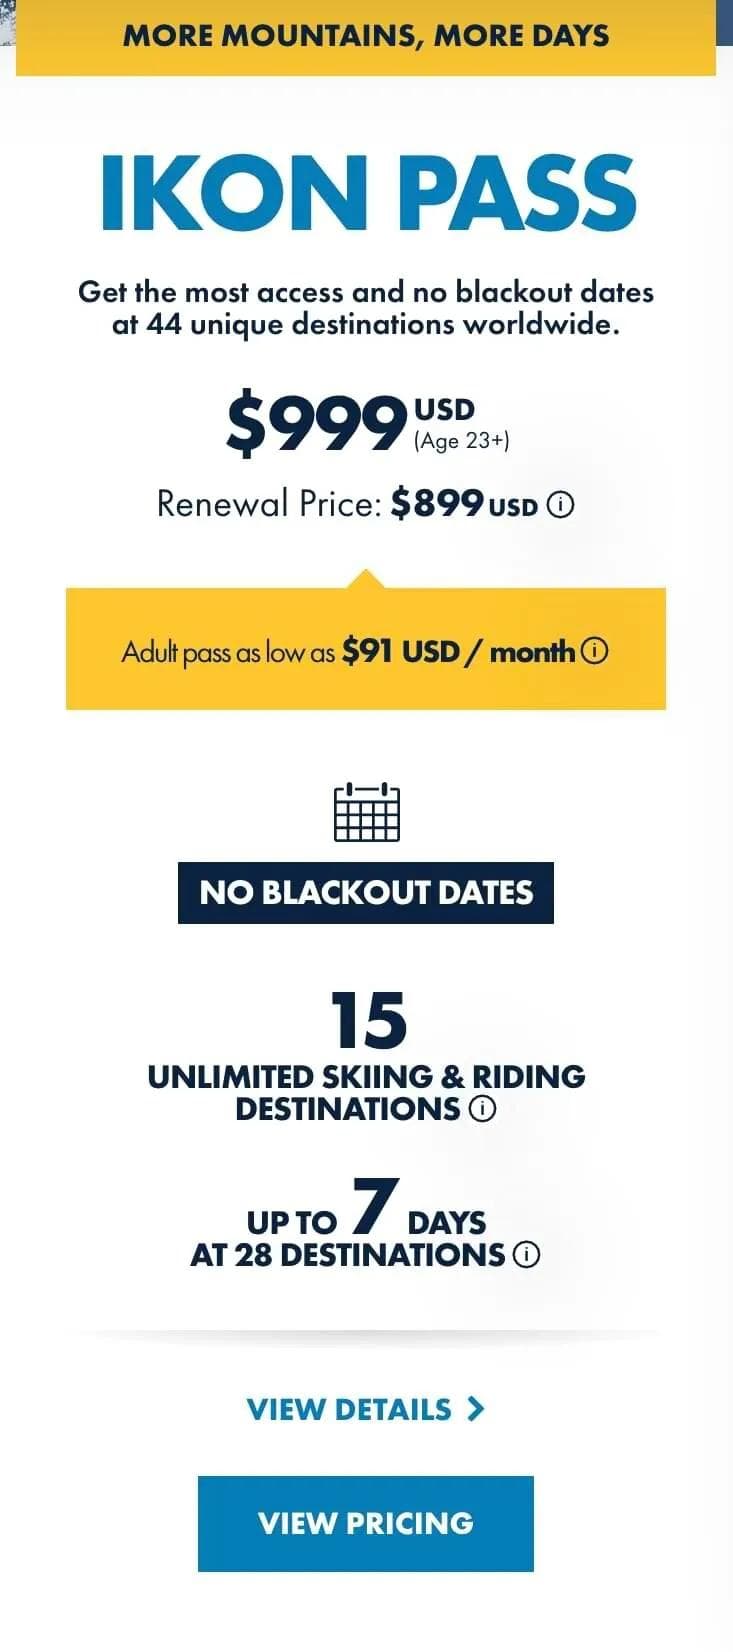Click the $999 price figure

(315, 424)
